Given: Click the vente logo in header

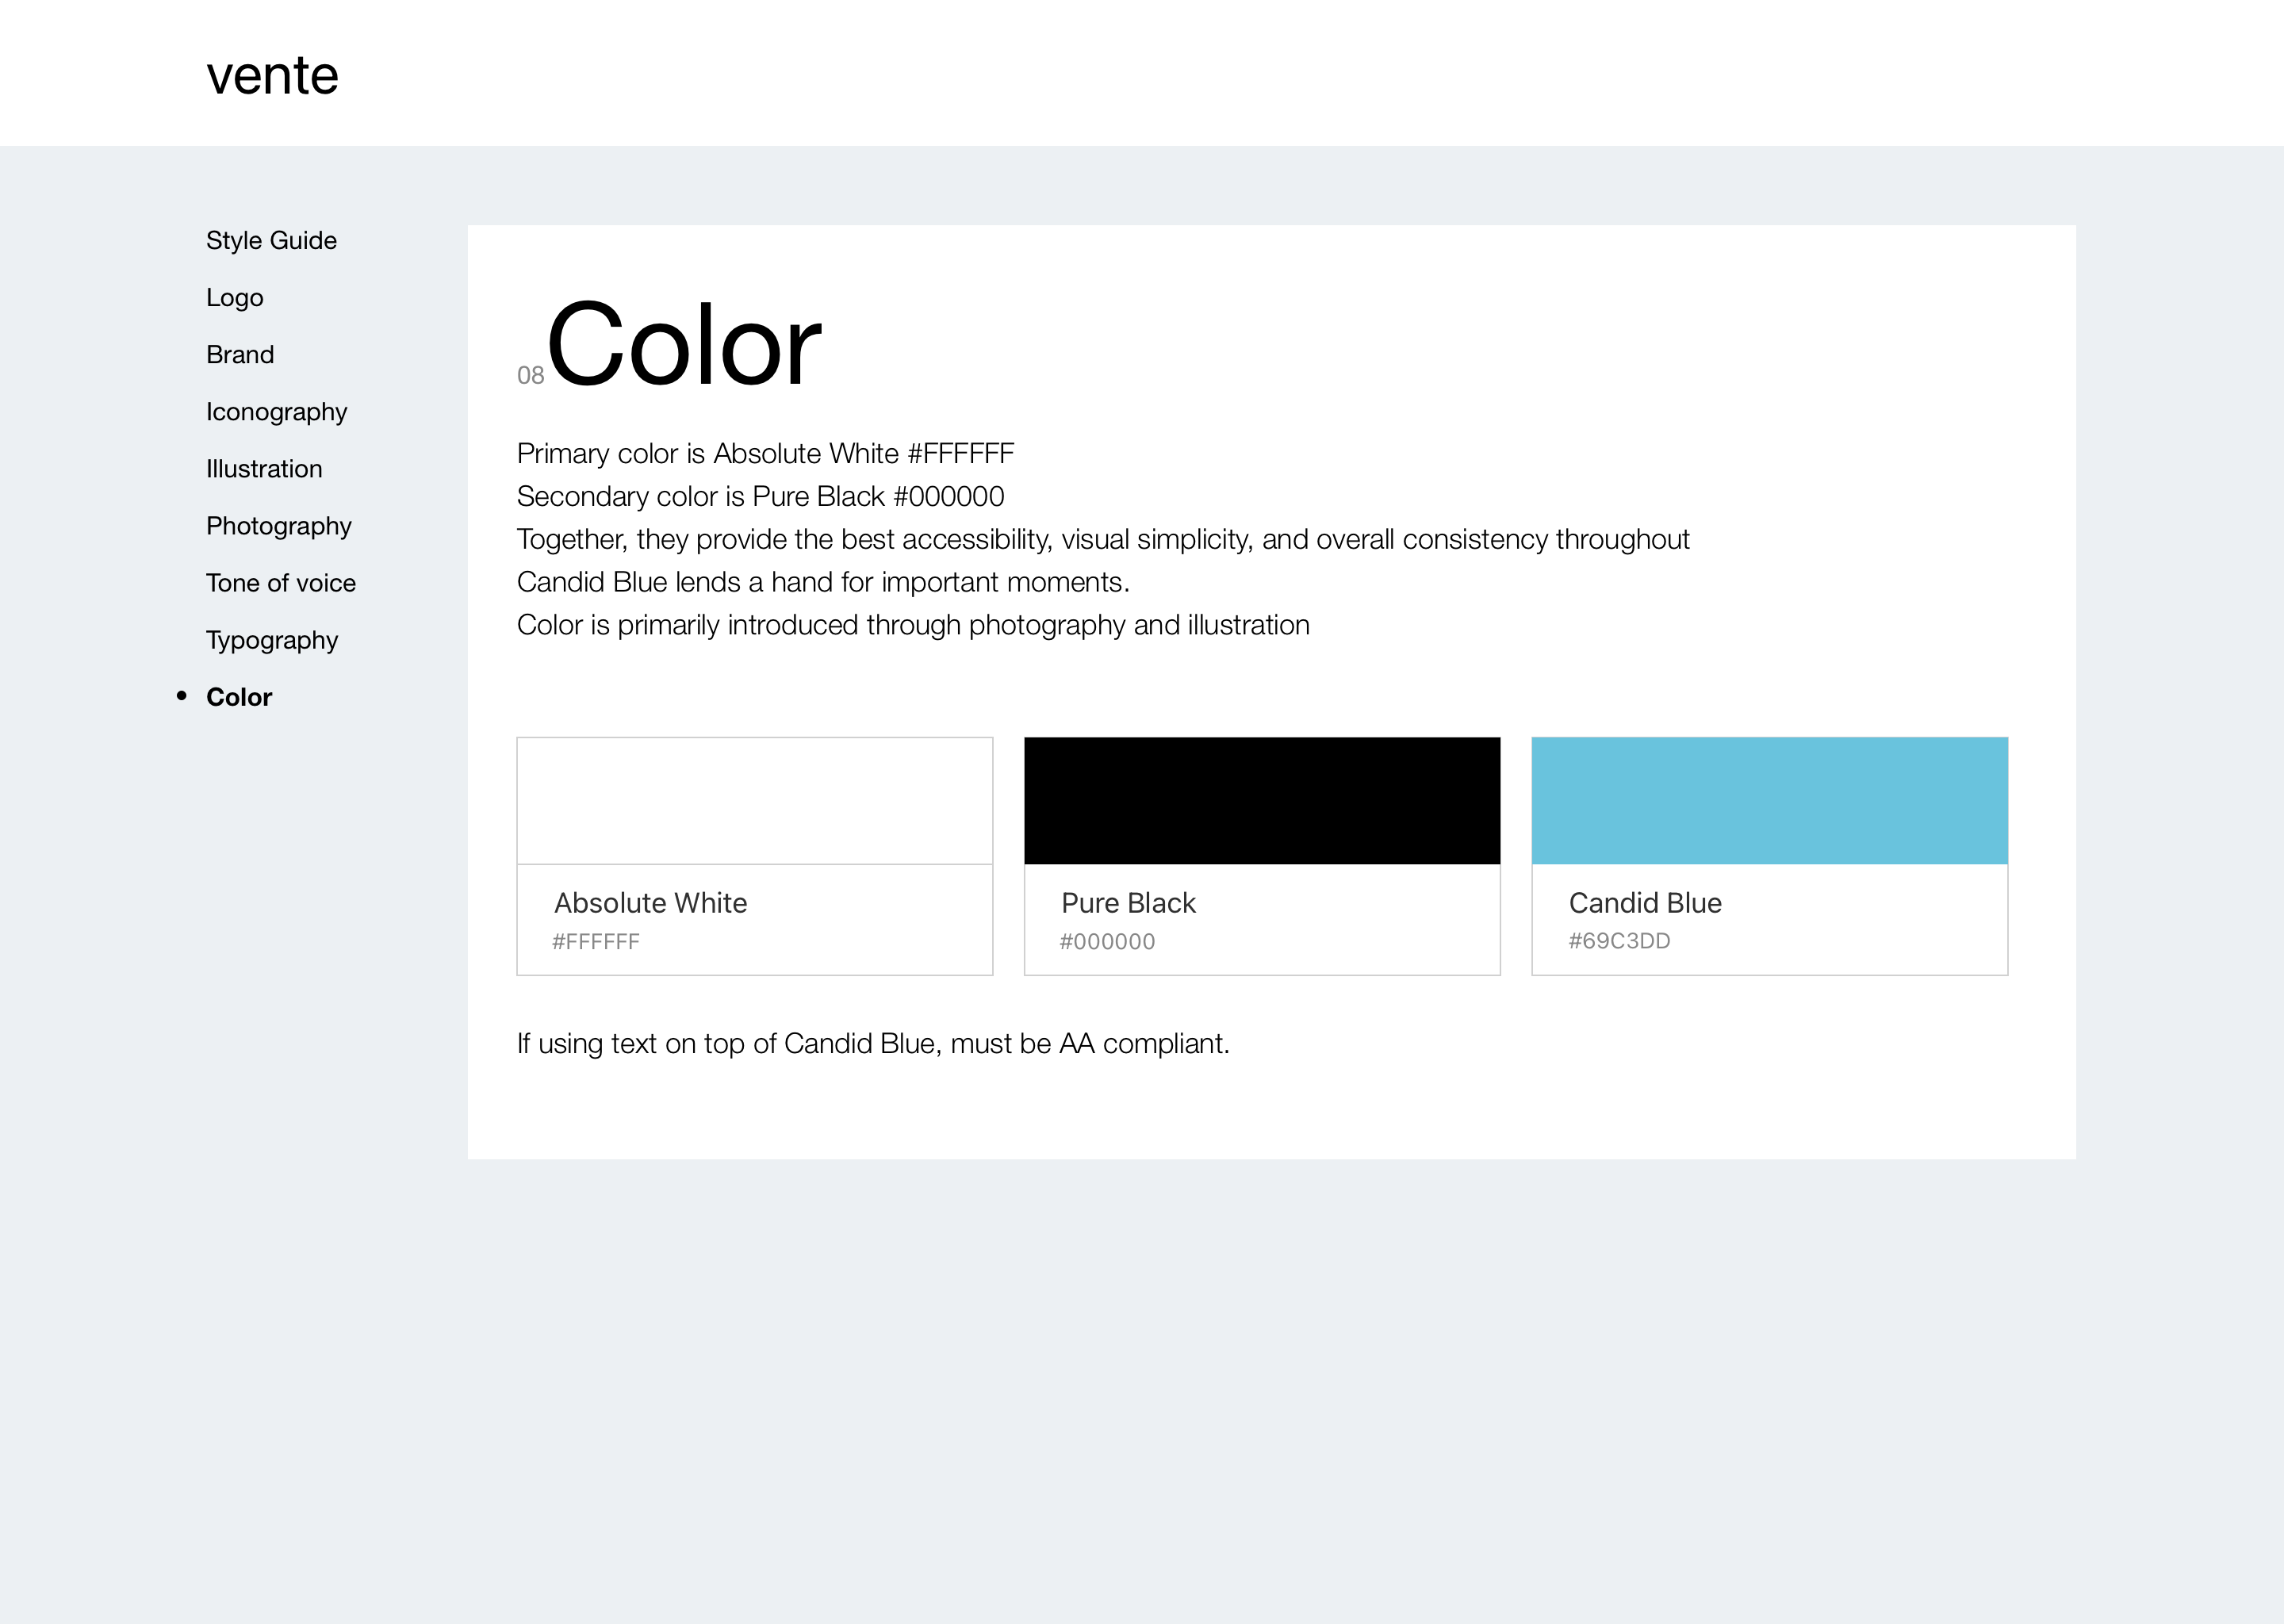Looking at the screenshot, I should pos(270,72).
